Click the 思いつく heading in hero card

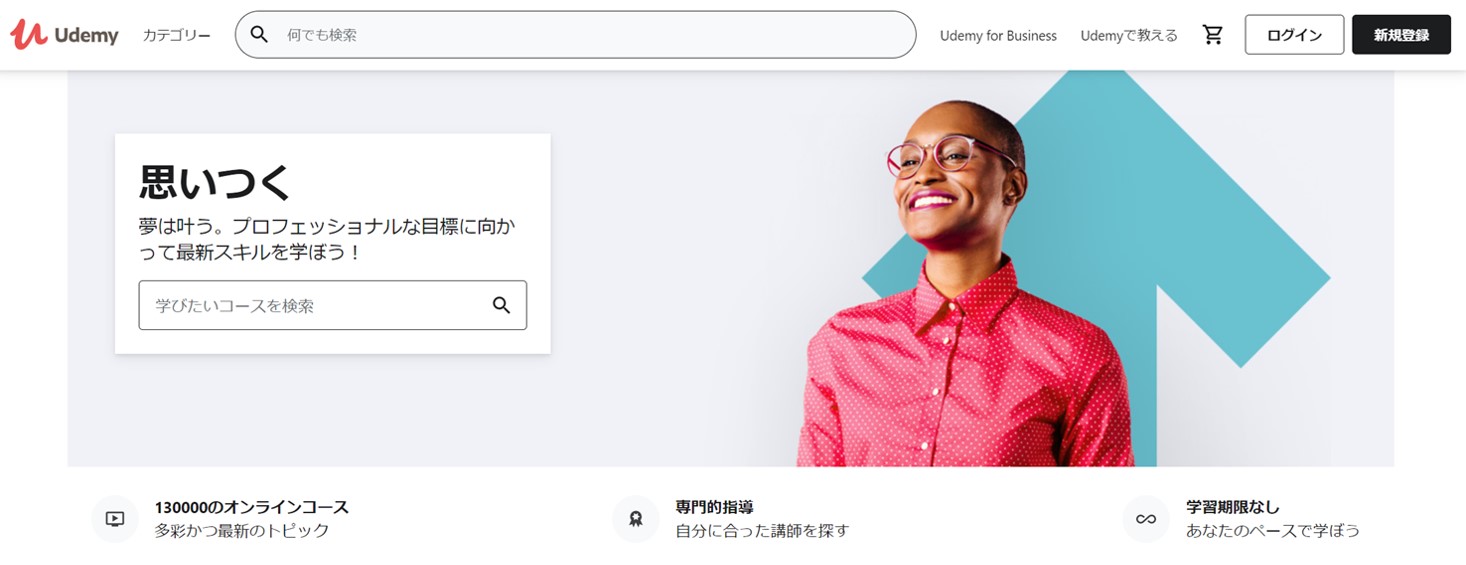tap(215, 182)
